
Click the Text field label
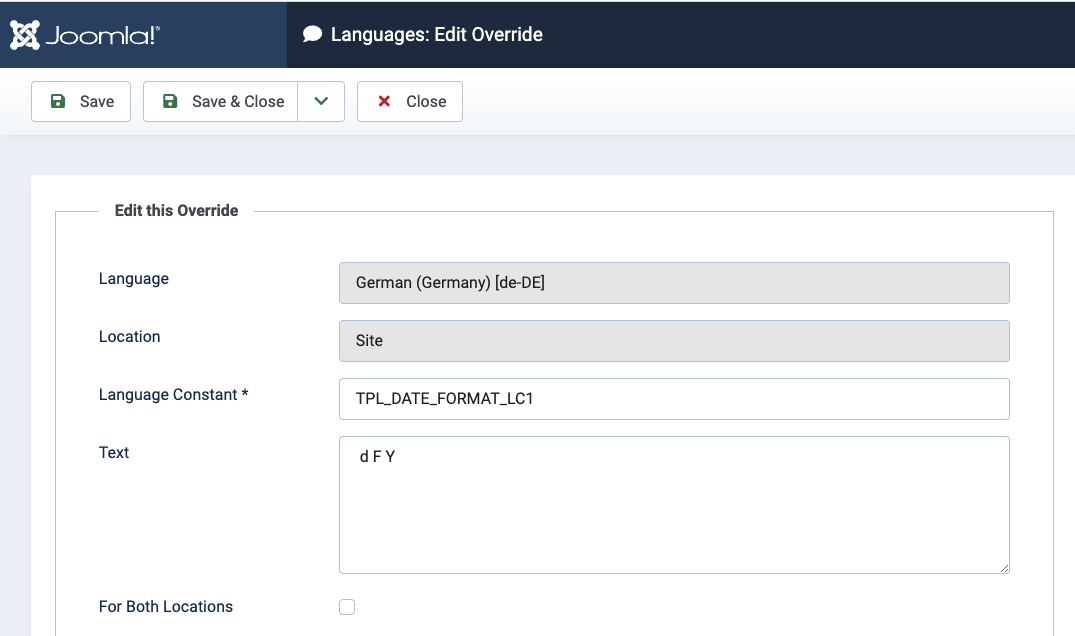[114, 453]
